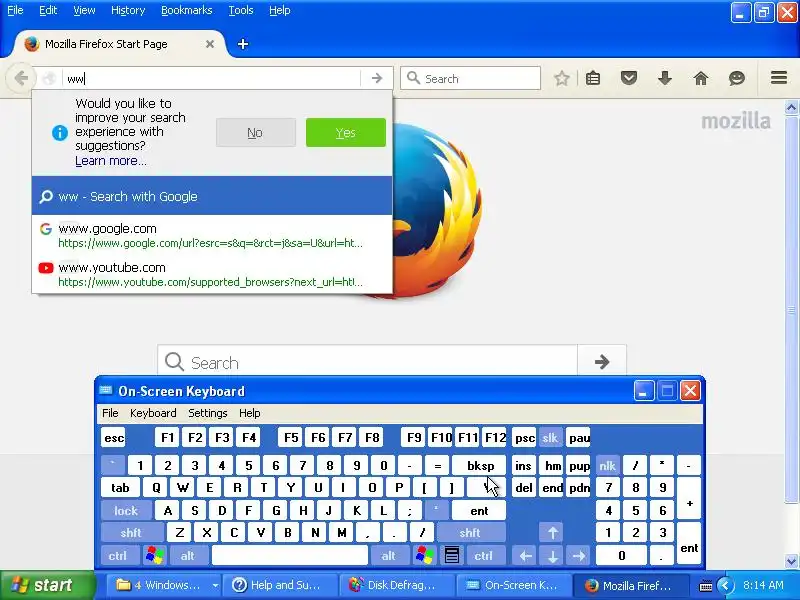Toggle the left shft key
This screenshot has height=600, width=800.
pos(131,533)
